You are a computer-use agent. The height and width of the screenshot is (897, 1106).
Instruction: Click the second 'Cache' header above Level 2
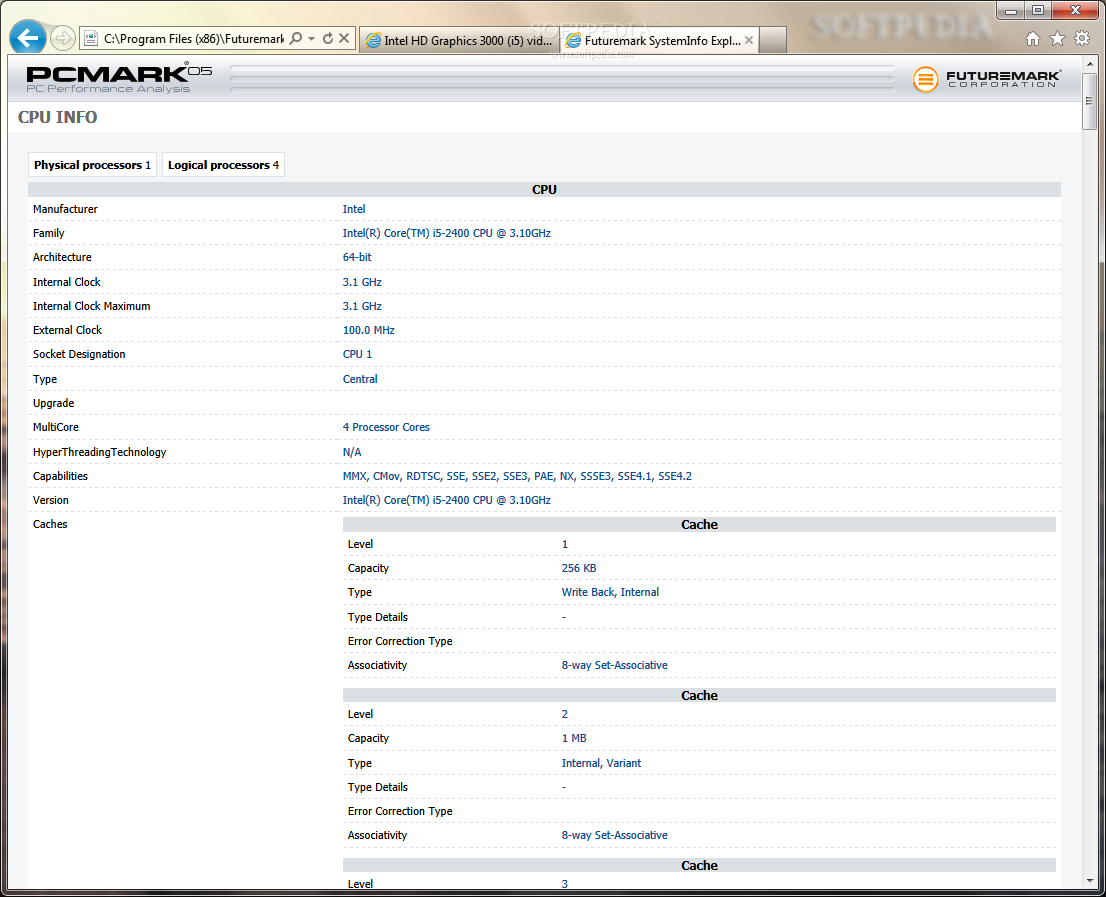[x=699, y=695]
